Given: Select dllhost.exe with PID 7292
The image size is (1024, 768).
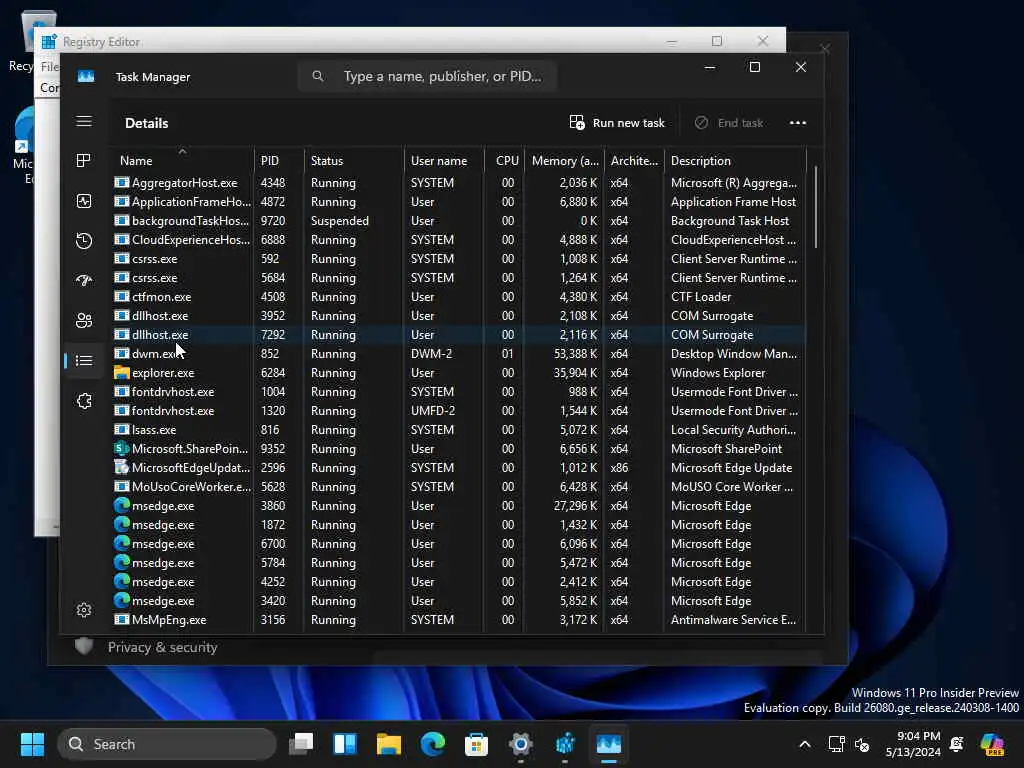Looking at the screenshot, I should (458, 334).
